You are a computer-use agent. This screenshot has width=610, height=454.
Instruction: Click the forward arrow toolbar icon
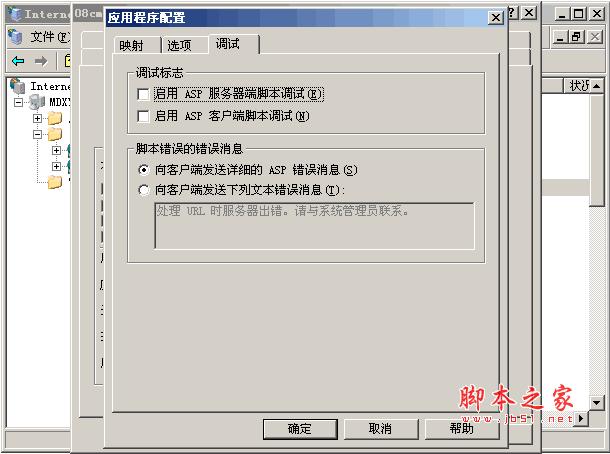(x=41, y=61)
